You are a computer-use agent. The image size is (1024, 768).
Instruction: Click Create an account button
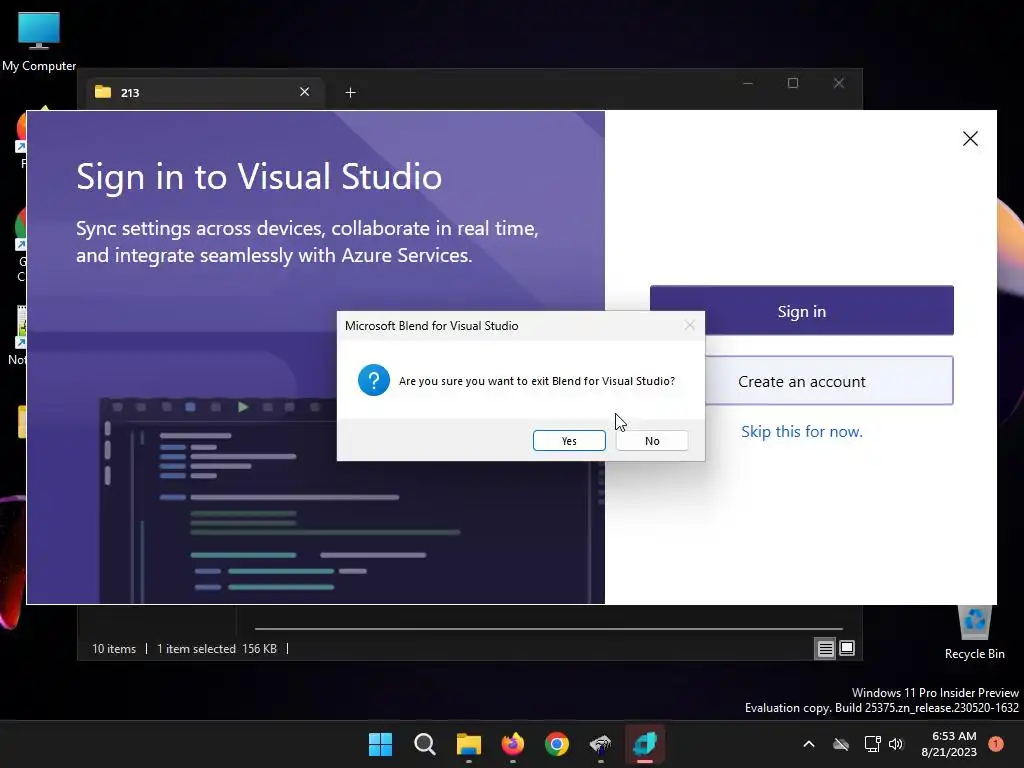(x=801, y=381)
